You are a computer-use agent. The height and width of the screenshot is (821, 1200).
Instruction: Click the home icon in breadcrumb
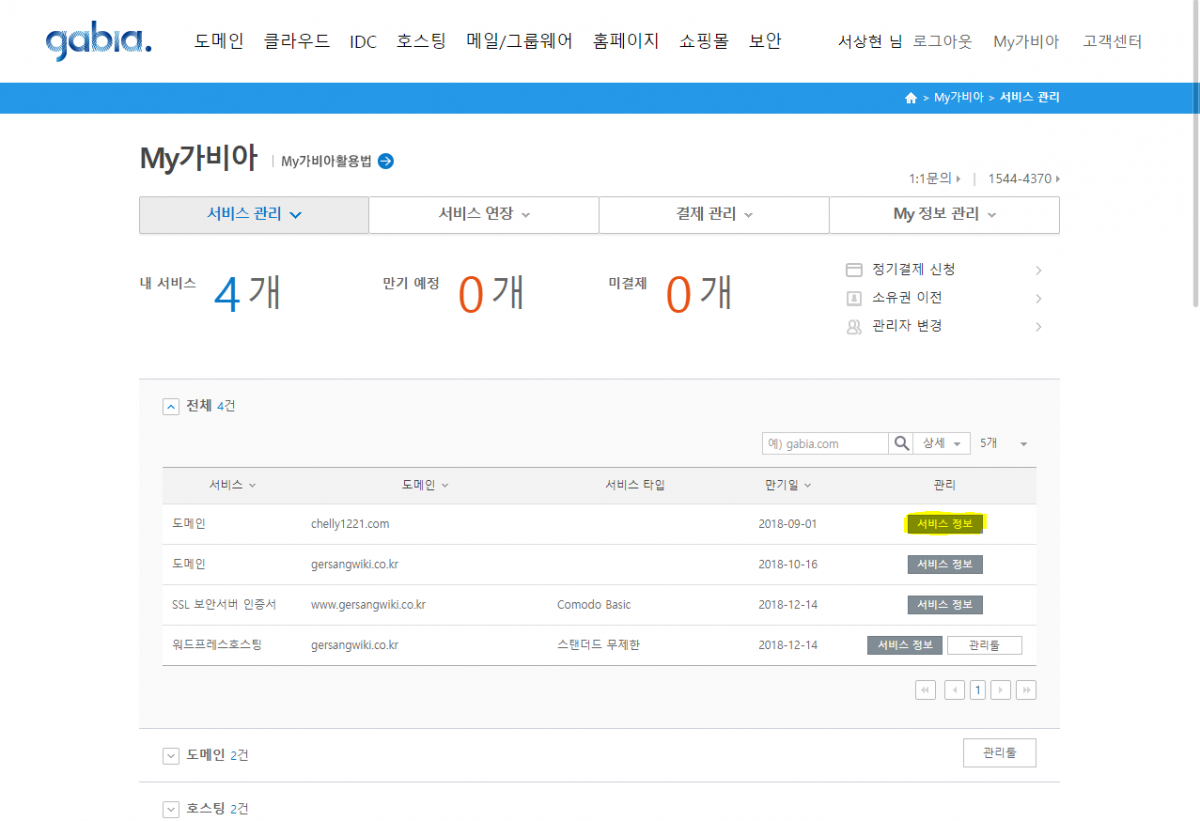[910, 98]
